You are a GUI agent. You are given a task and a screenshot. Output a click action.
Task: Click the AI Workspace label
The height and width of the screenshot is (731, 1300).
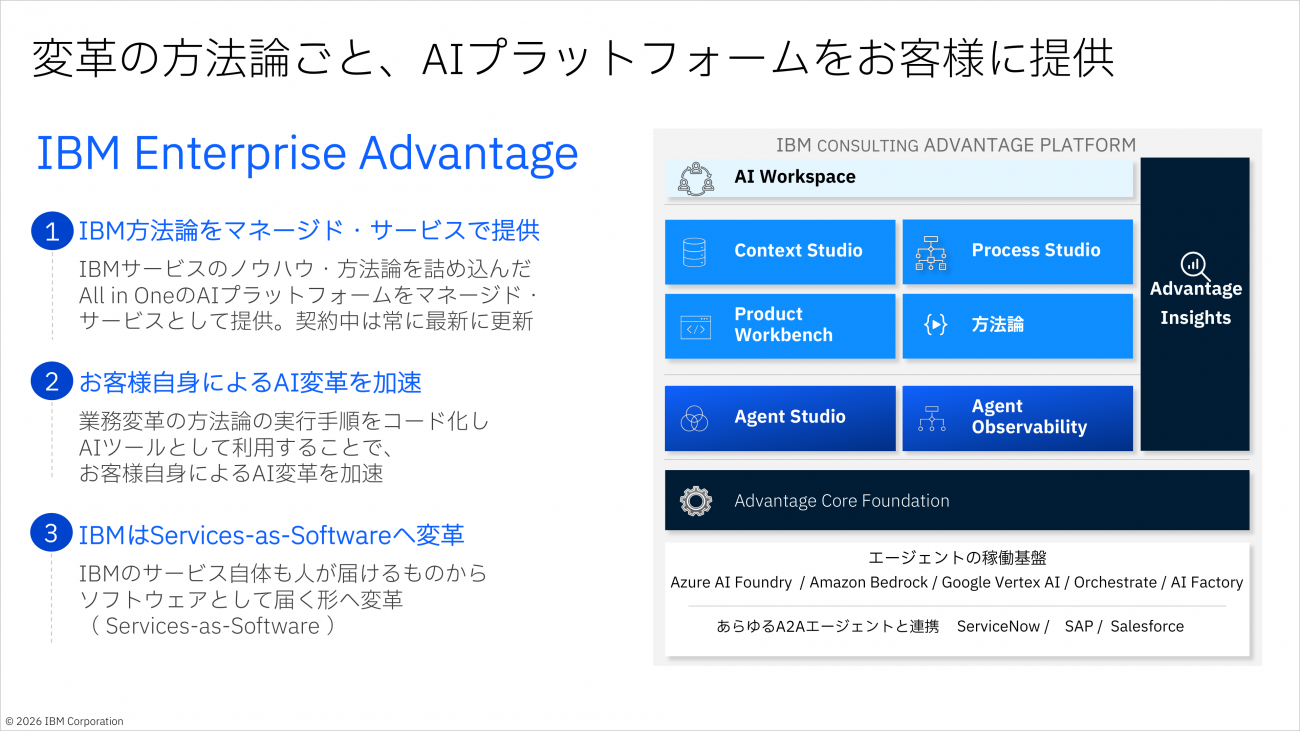pos(795,177)
